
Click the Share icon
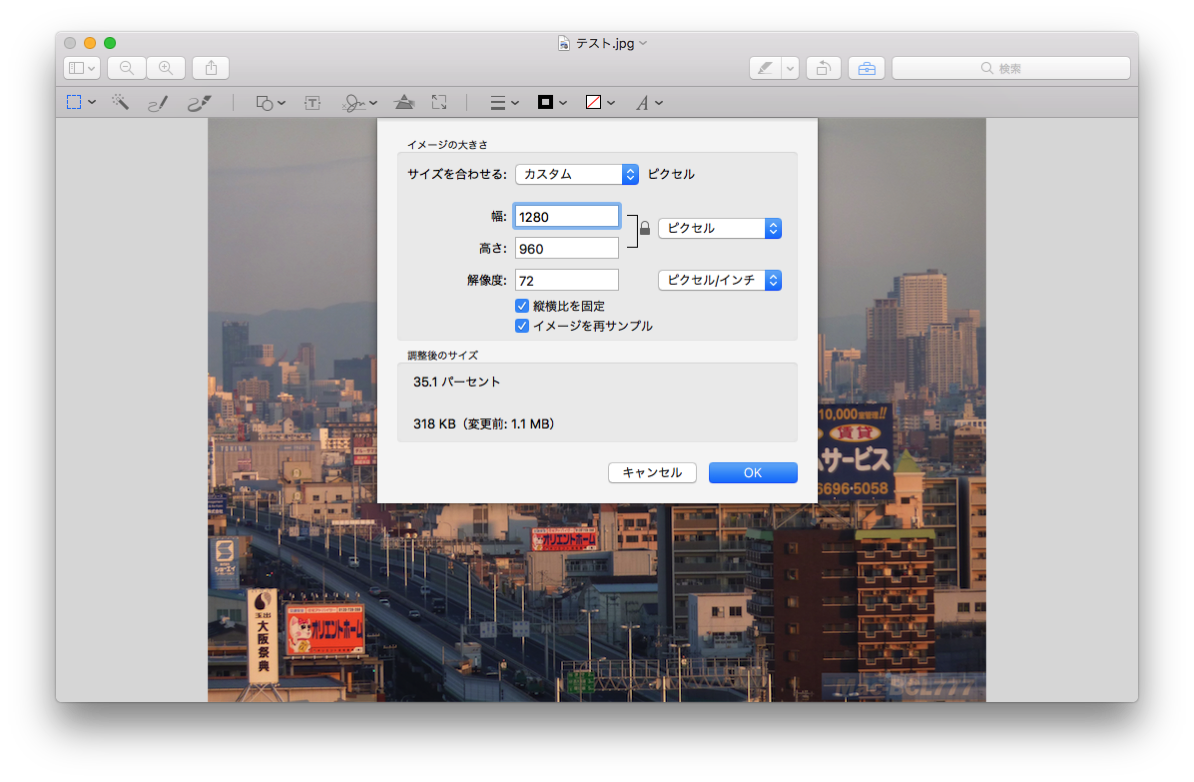210,67
